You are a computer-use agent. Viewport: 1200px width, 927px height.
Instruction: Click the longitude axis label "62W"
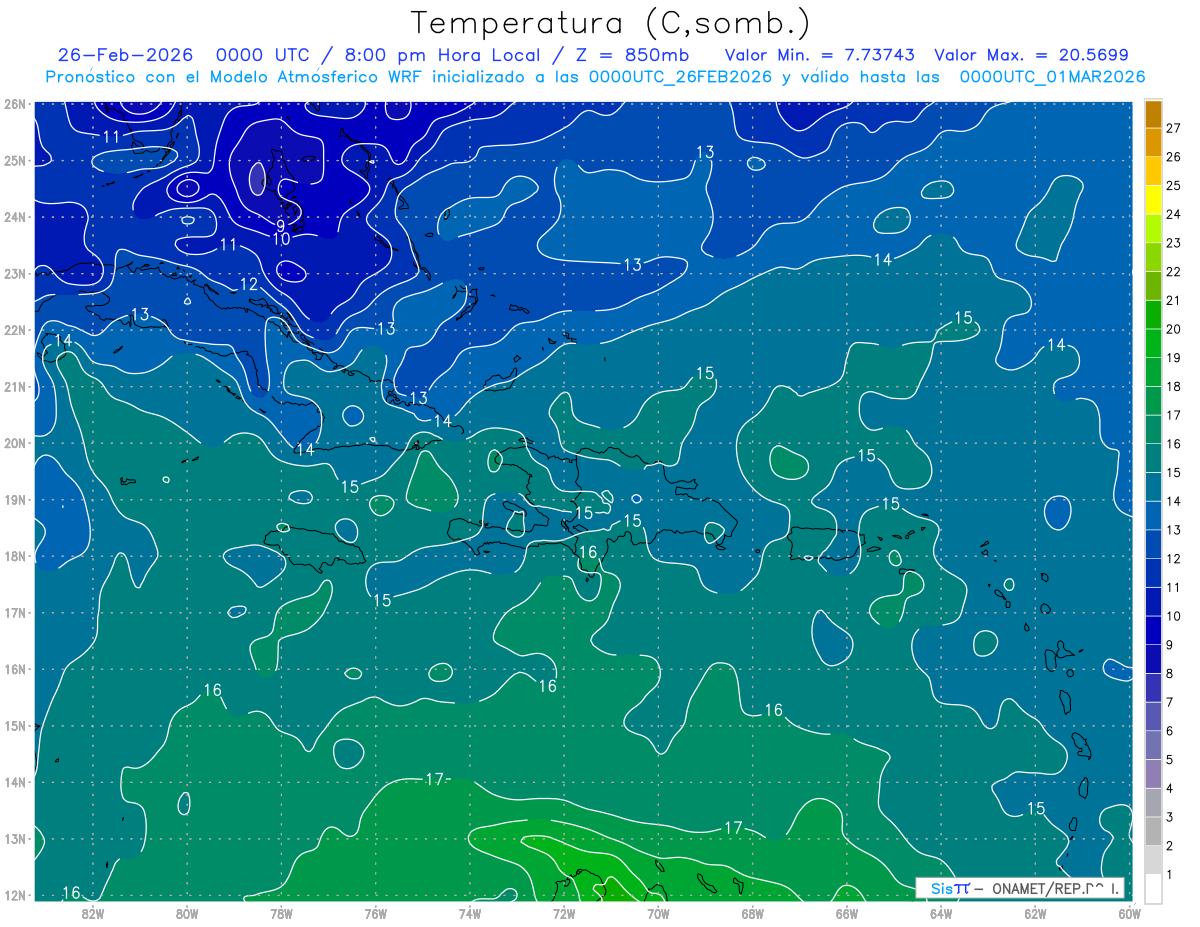1035,913
